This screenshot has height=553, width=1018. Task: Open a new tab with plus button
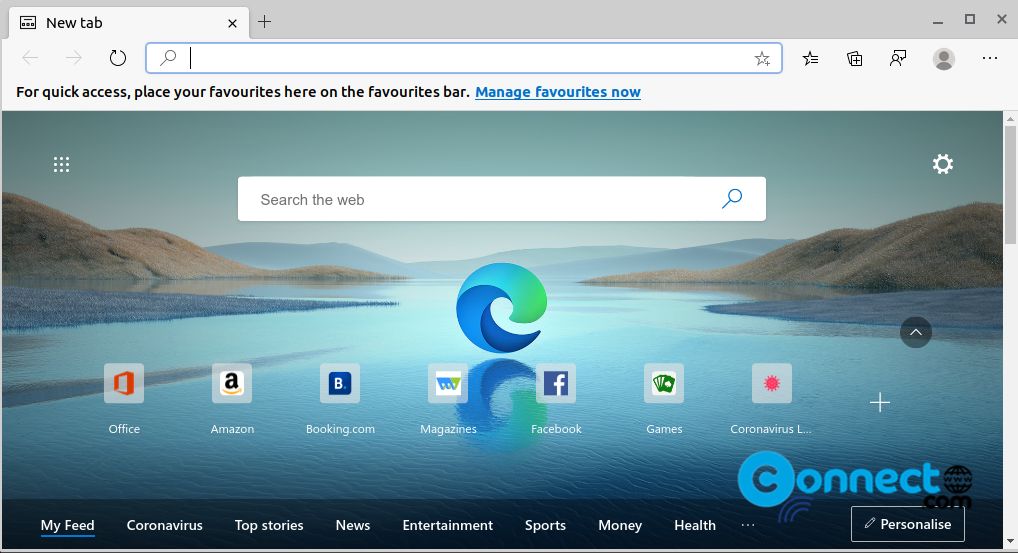264,22
